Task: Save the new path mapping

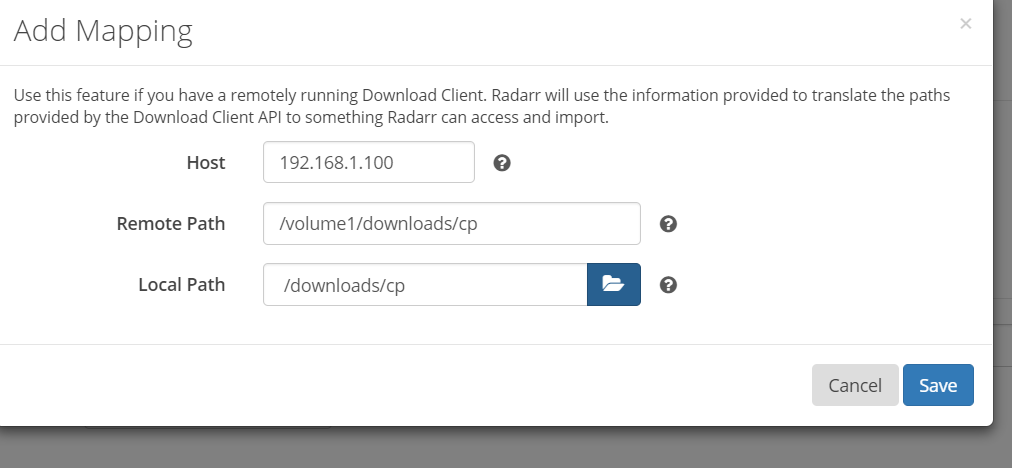Action: [x=938, y=385]
